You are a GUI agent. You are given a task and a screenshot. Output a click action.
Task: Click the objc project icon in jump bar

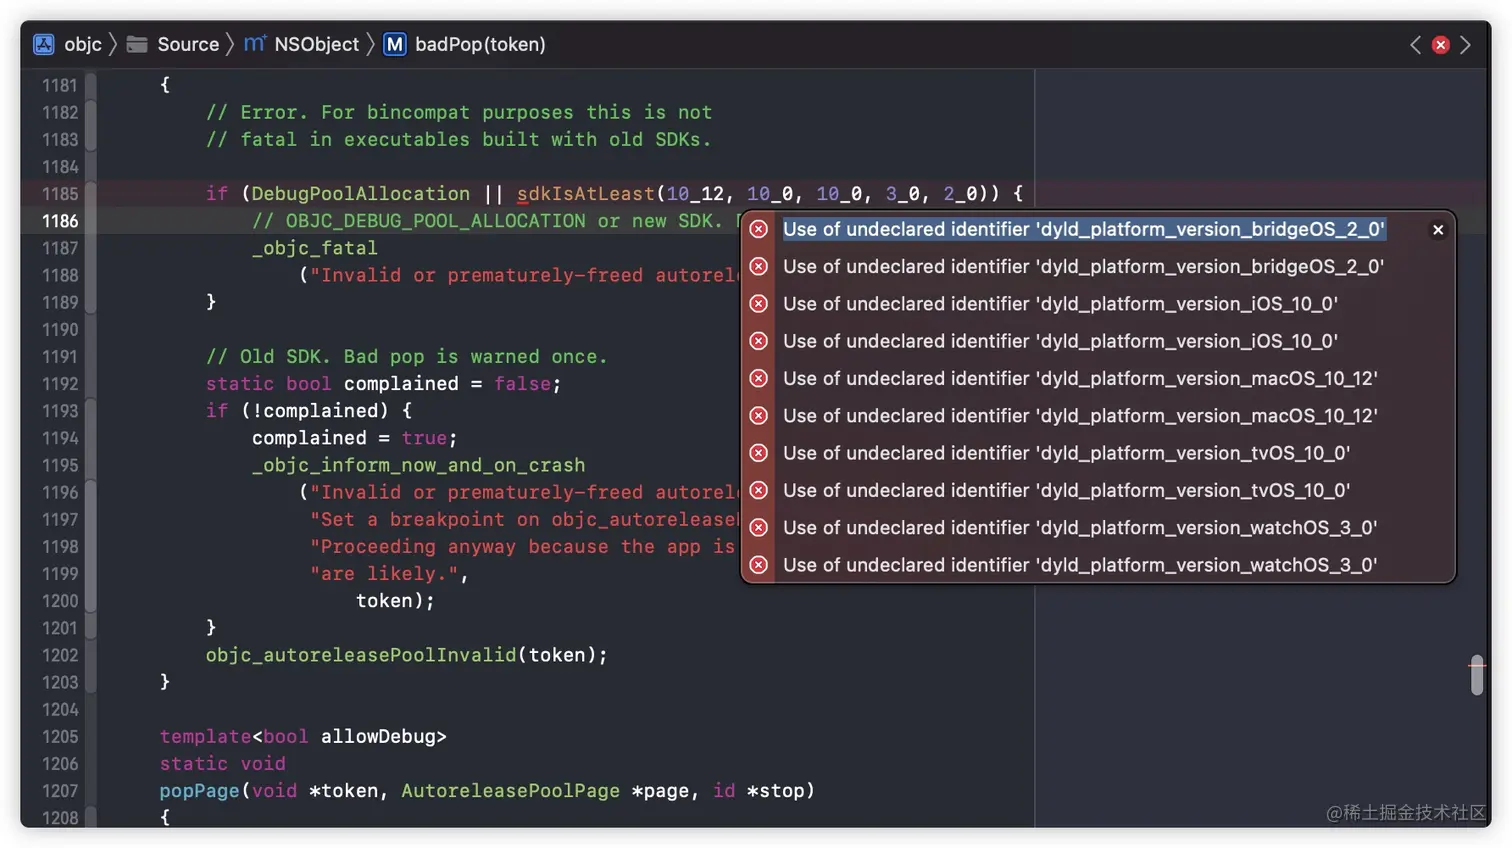44,44
